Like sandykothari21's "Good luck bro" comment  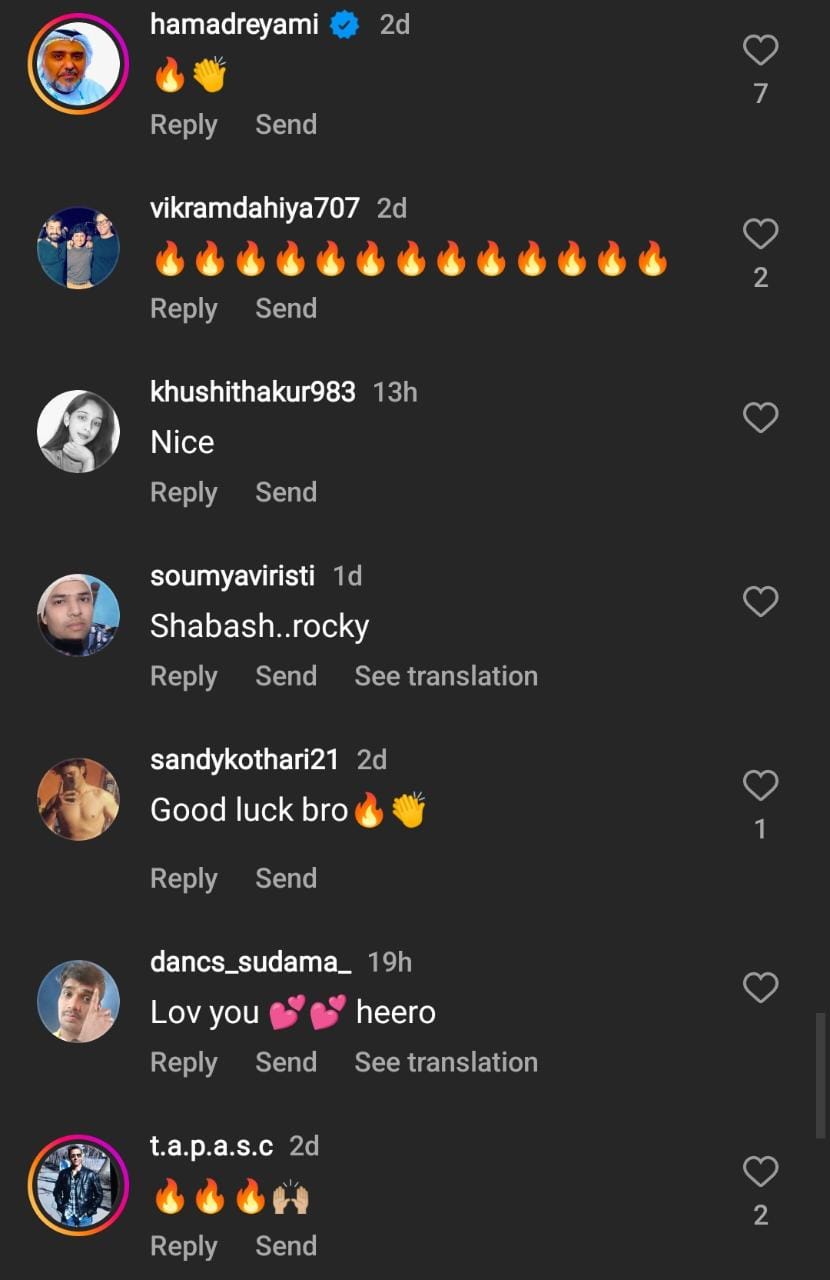[x=760, y=786]
